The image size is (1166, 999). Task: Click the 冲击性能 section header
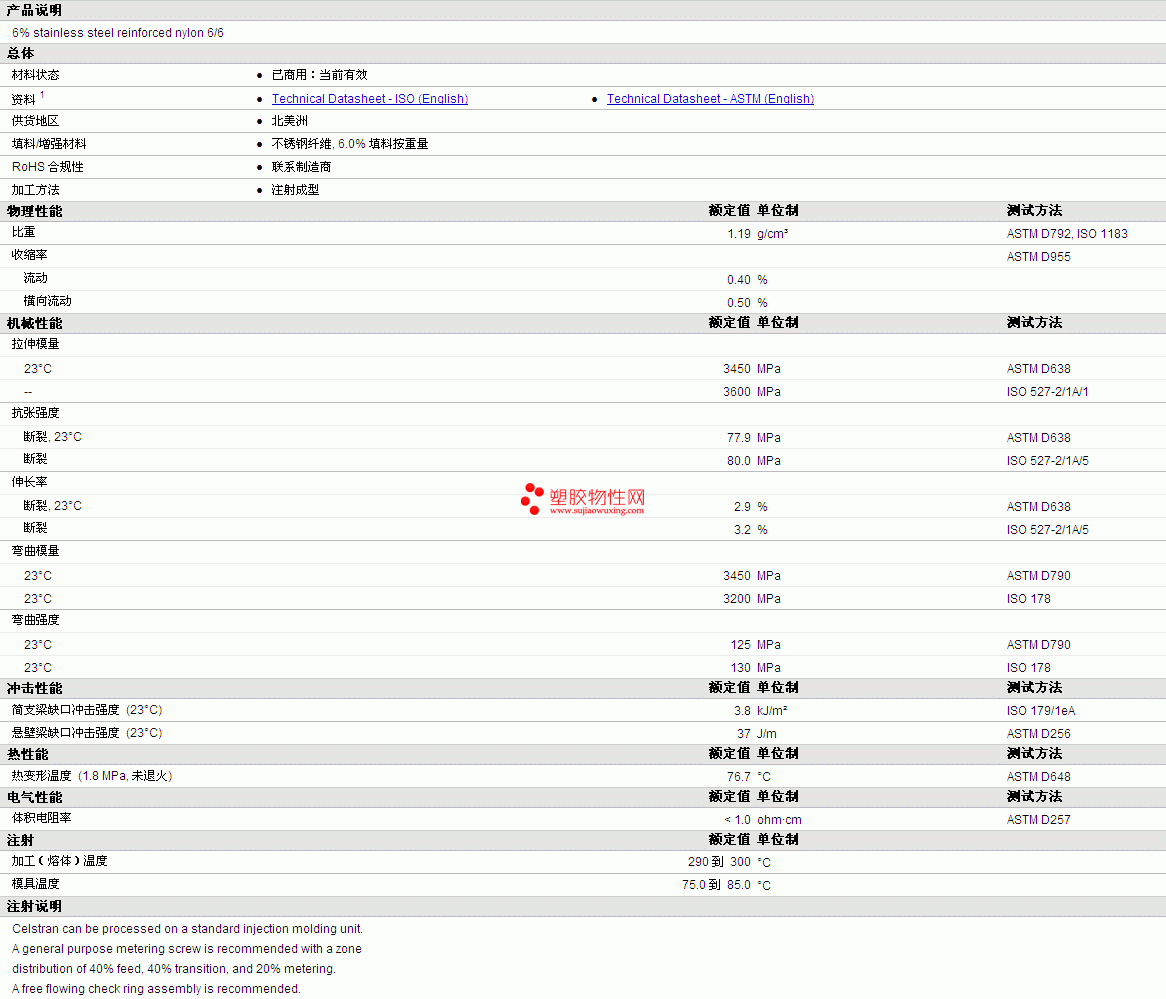click(34, 689)
